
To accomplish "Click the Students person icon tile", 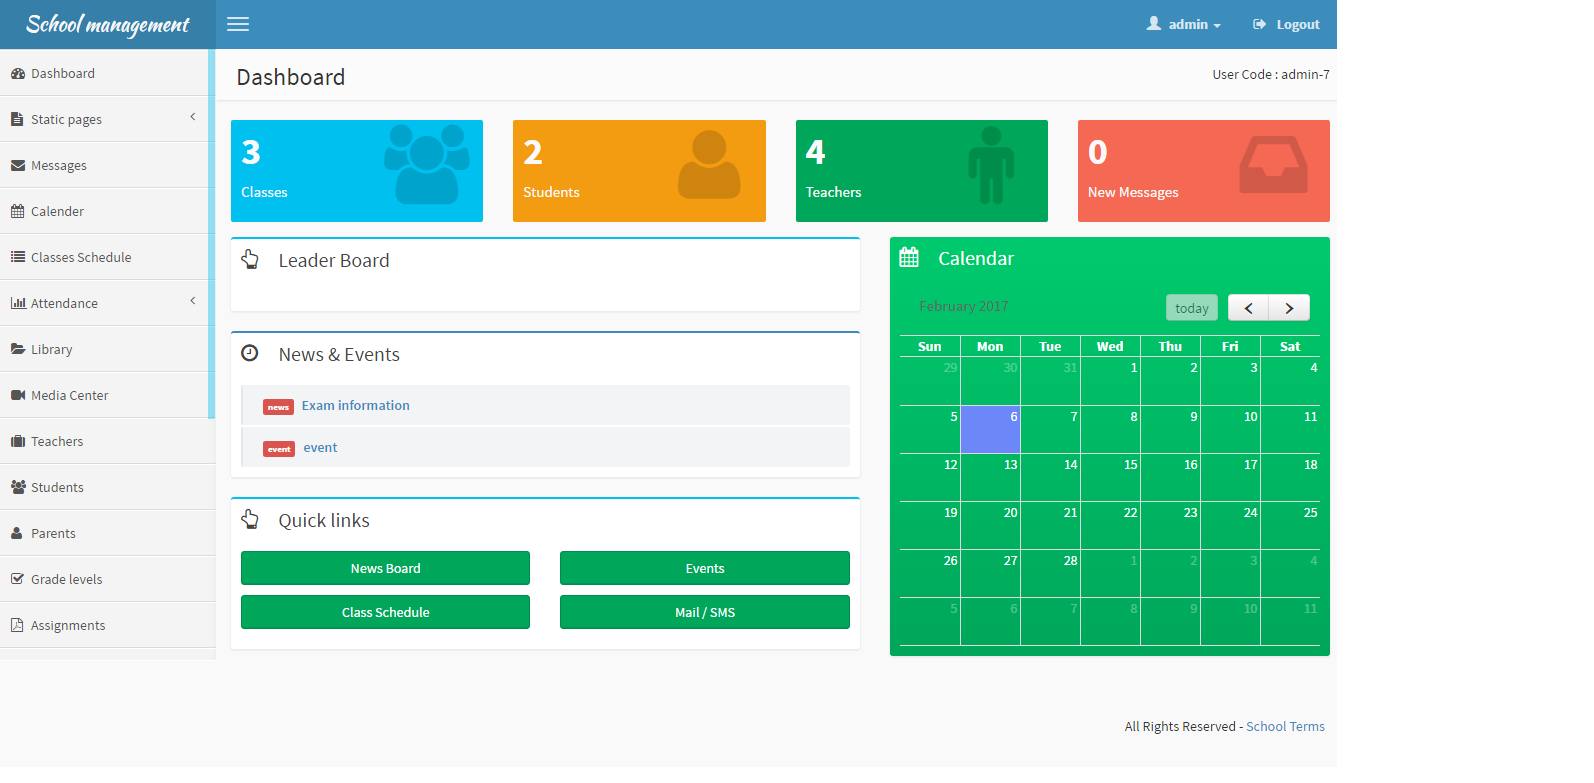I will click(709, 165).
